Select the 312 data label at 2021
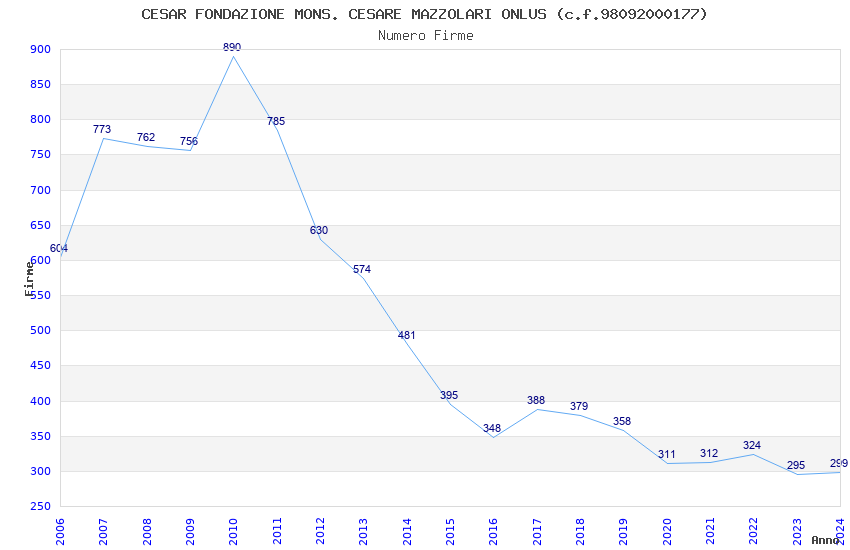Image resolution: width=850 pixels, height=550 pixels. (709, 453)
